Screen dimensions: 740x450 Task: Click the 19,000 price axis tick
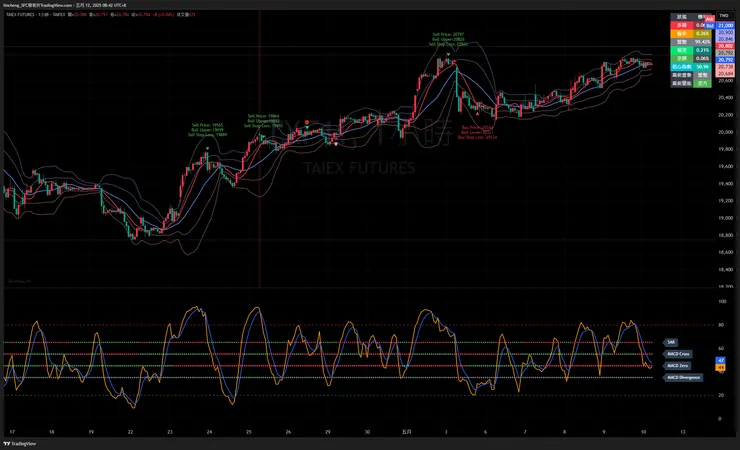[x=726, y=218]
